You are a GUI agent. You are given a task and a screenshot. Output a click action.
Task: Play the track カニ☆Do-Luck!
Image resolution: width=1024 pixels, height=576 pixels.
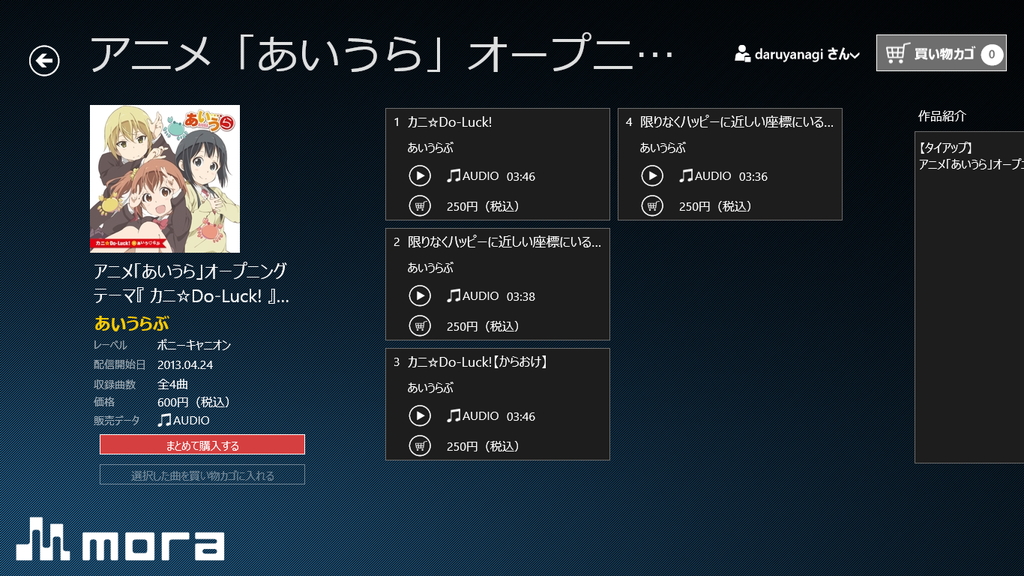(419, 175)
